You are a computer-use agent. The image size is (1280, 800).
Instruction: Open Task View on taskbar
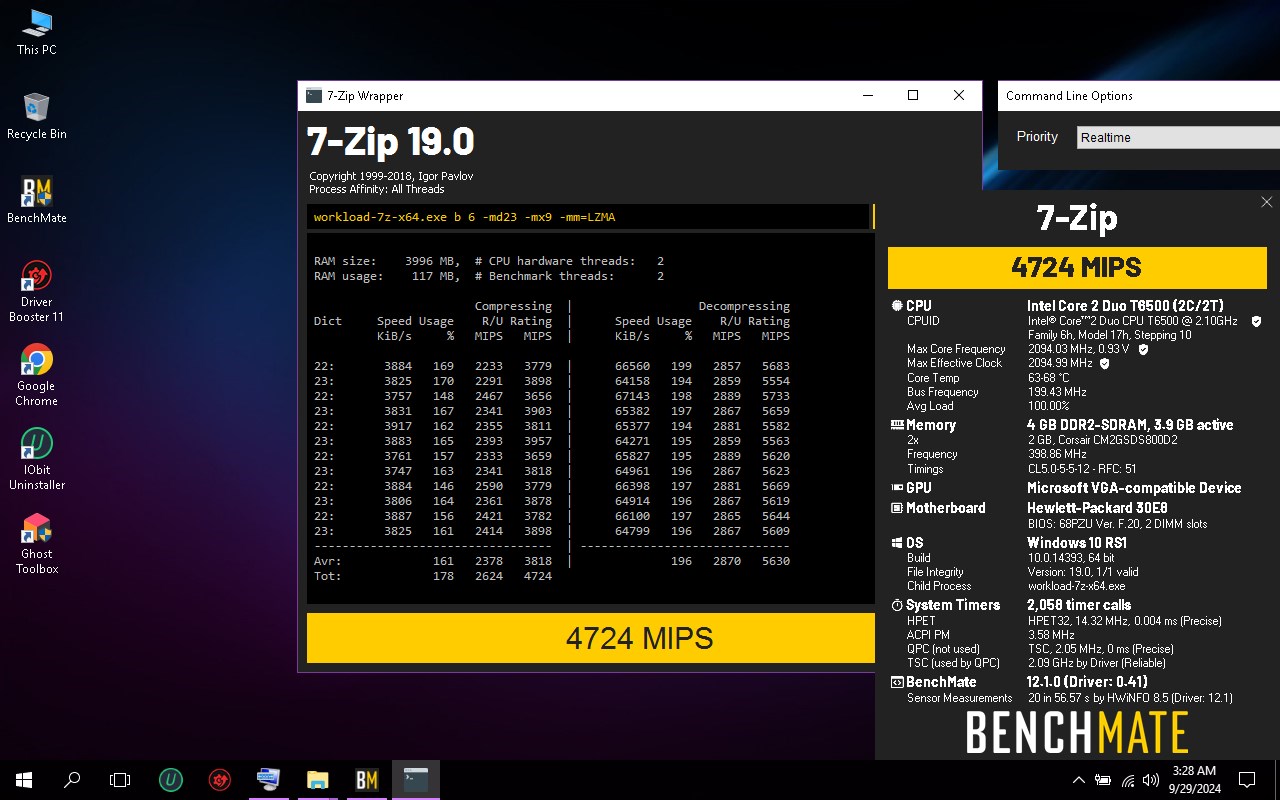coord(120,780)
